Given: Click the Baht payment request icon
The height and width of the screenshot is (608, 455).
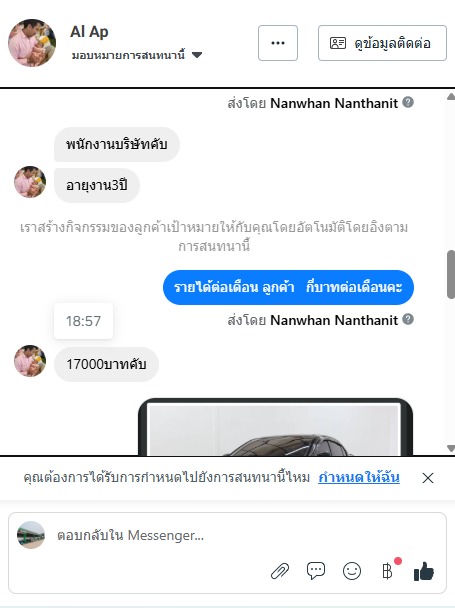Looking at the screenshot, I should click(388, 571).
